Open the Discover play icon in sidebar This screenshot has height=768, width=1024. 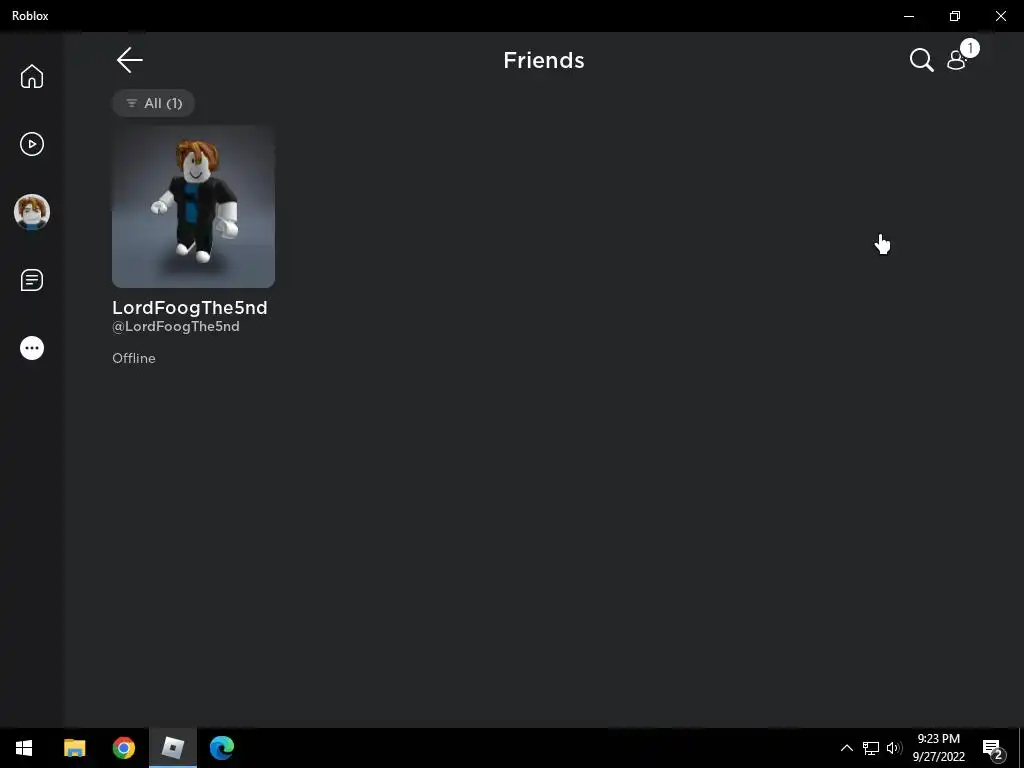[31, 144]
